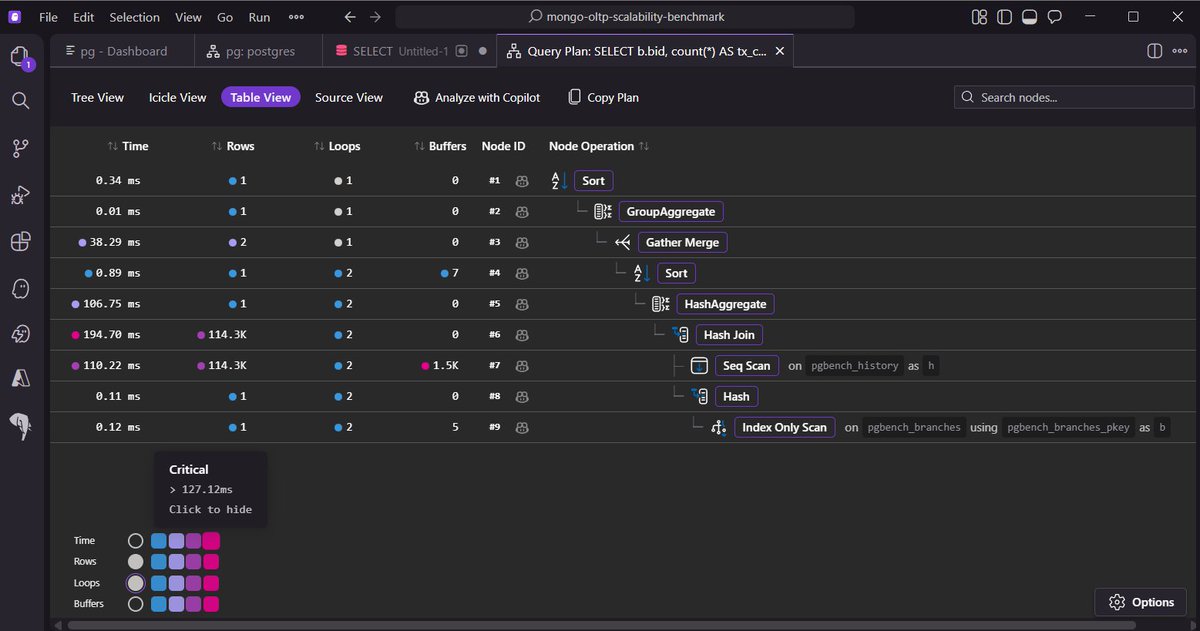Viewport: 1200px width, 631px height.
Task: Switch to Icicle View
Action: pyautogui.click(x=177, y=97)
